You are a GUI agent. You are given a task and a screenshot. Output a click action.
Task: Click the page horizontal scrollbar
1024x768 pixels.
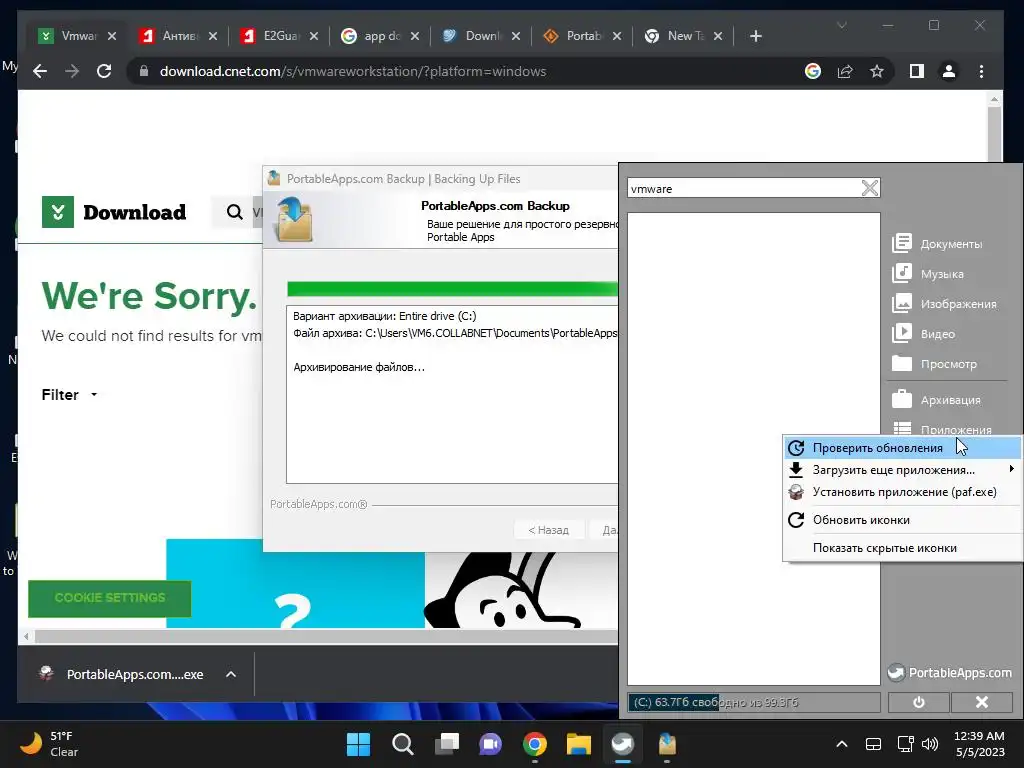(x=325, y=636)
